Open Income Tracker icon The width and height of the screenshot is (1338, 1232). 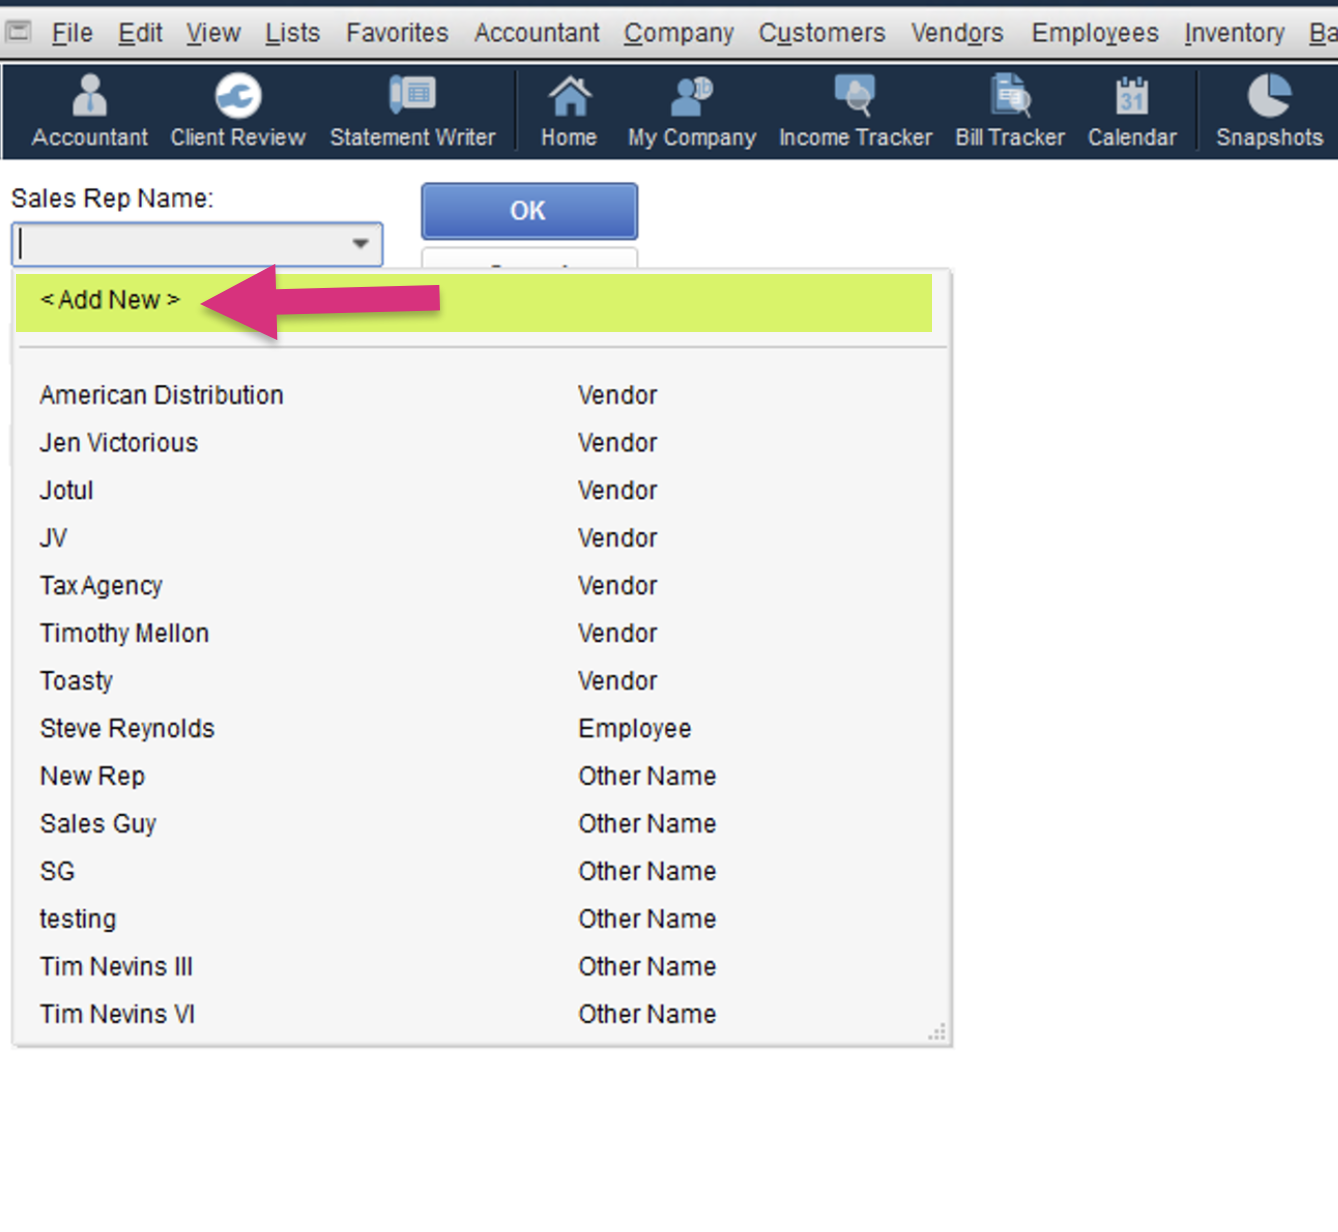click(855, 110)
